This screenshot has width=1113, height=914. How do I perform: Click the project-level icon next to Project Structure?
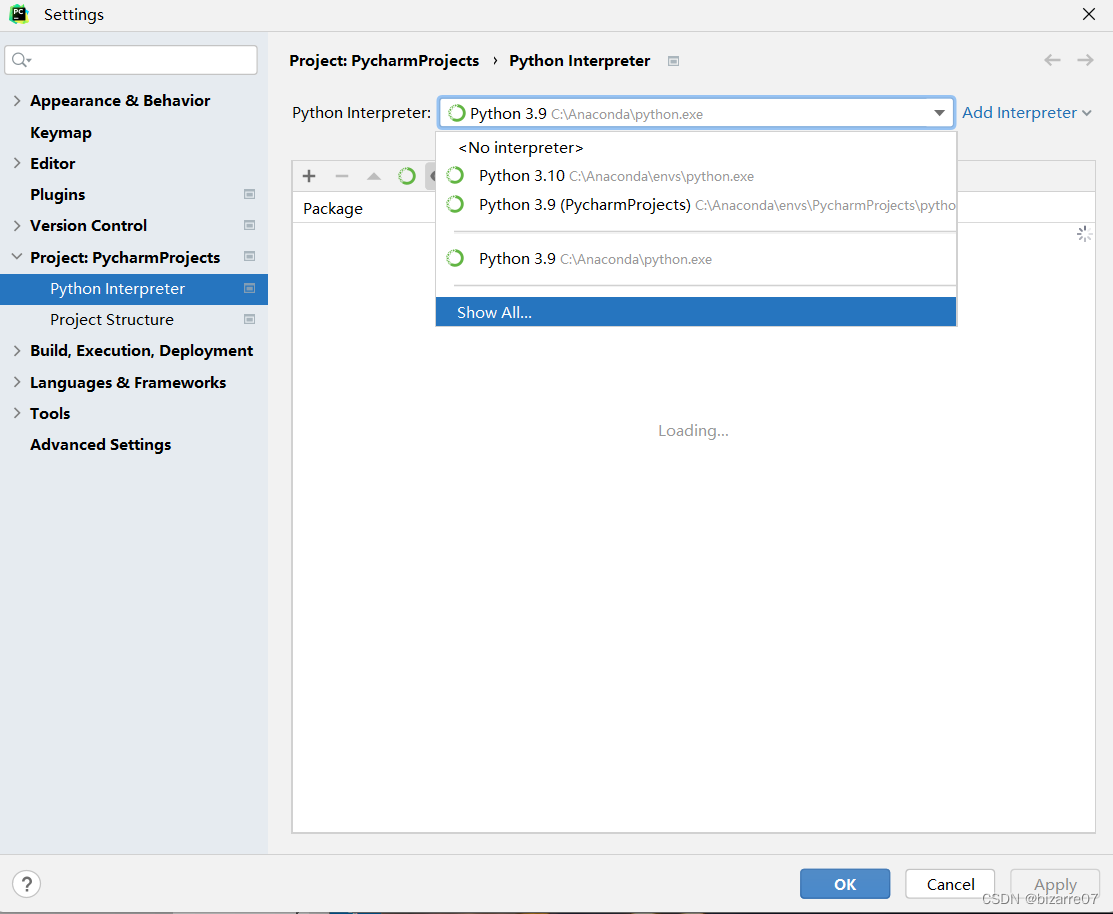coord(249,319)
